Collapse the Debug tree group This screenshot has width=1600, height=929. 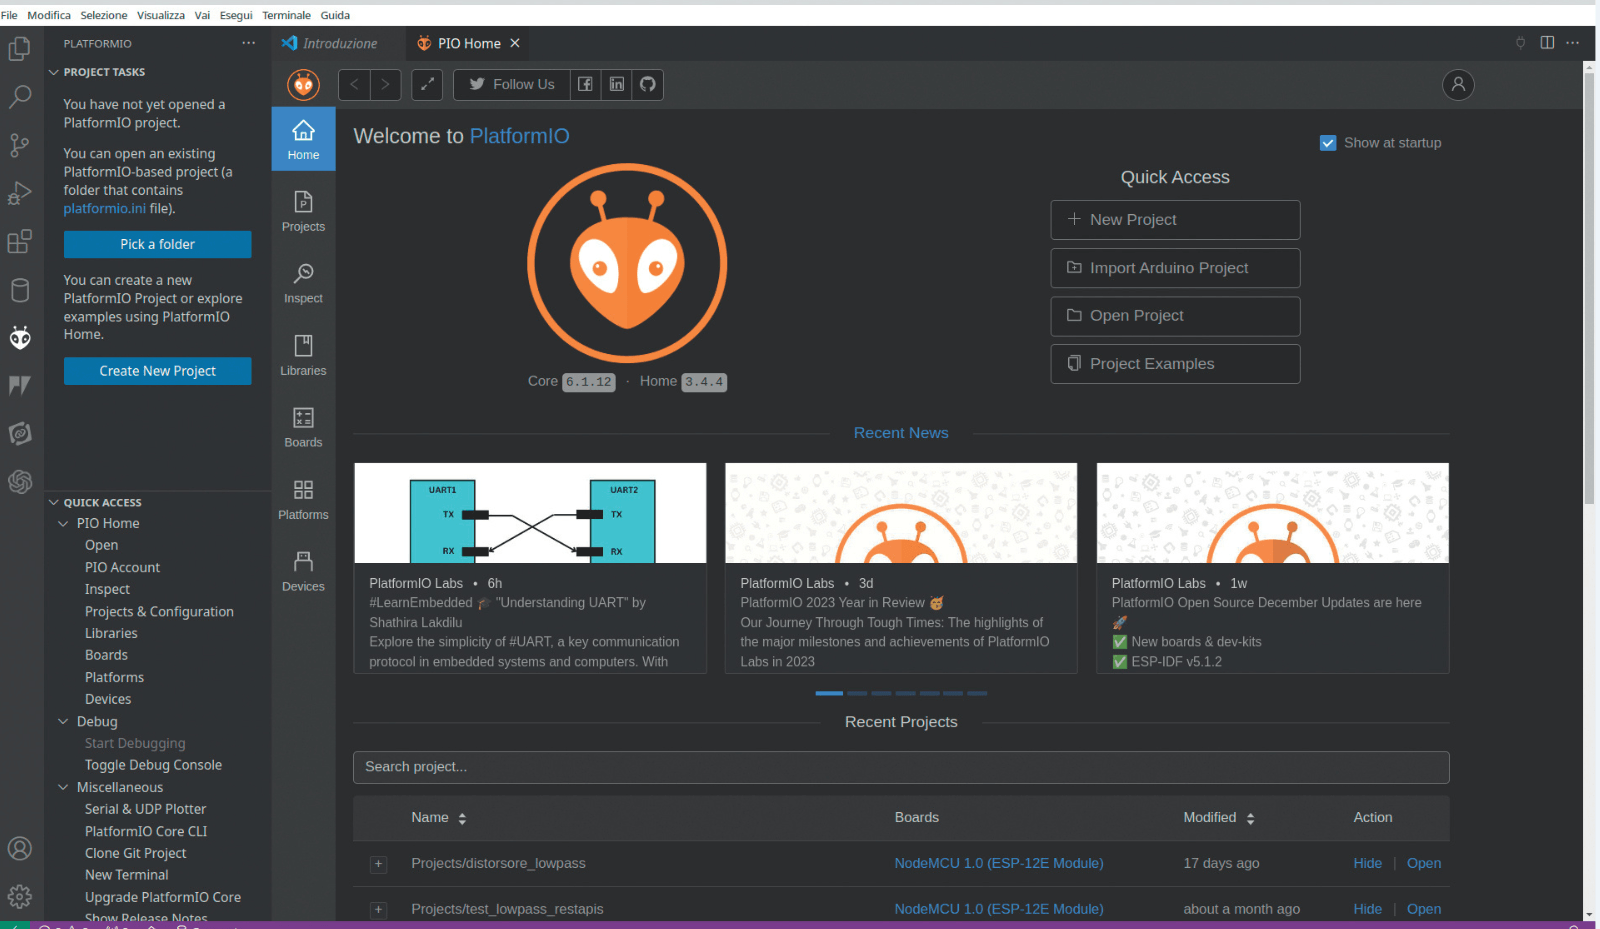[63, 721]
